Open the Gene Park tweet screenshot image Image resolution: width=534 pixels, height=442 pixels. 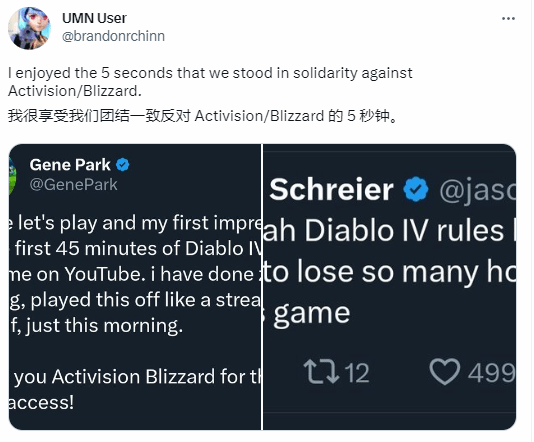coord(135,287)
